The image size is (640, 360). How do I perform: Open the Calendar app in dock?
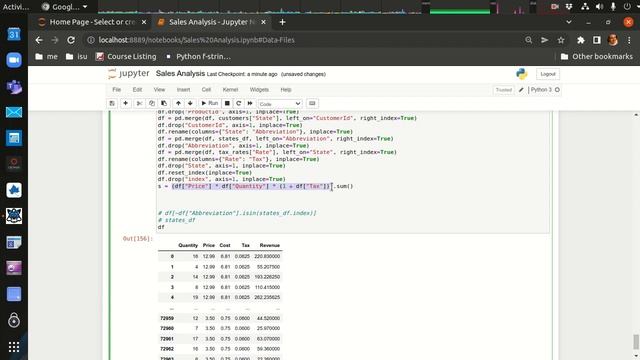pyautogui.click(x=14, y=34)
